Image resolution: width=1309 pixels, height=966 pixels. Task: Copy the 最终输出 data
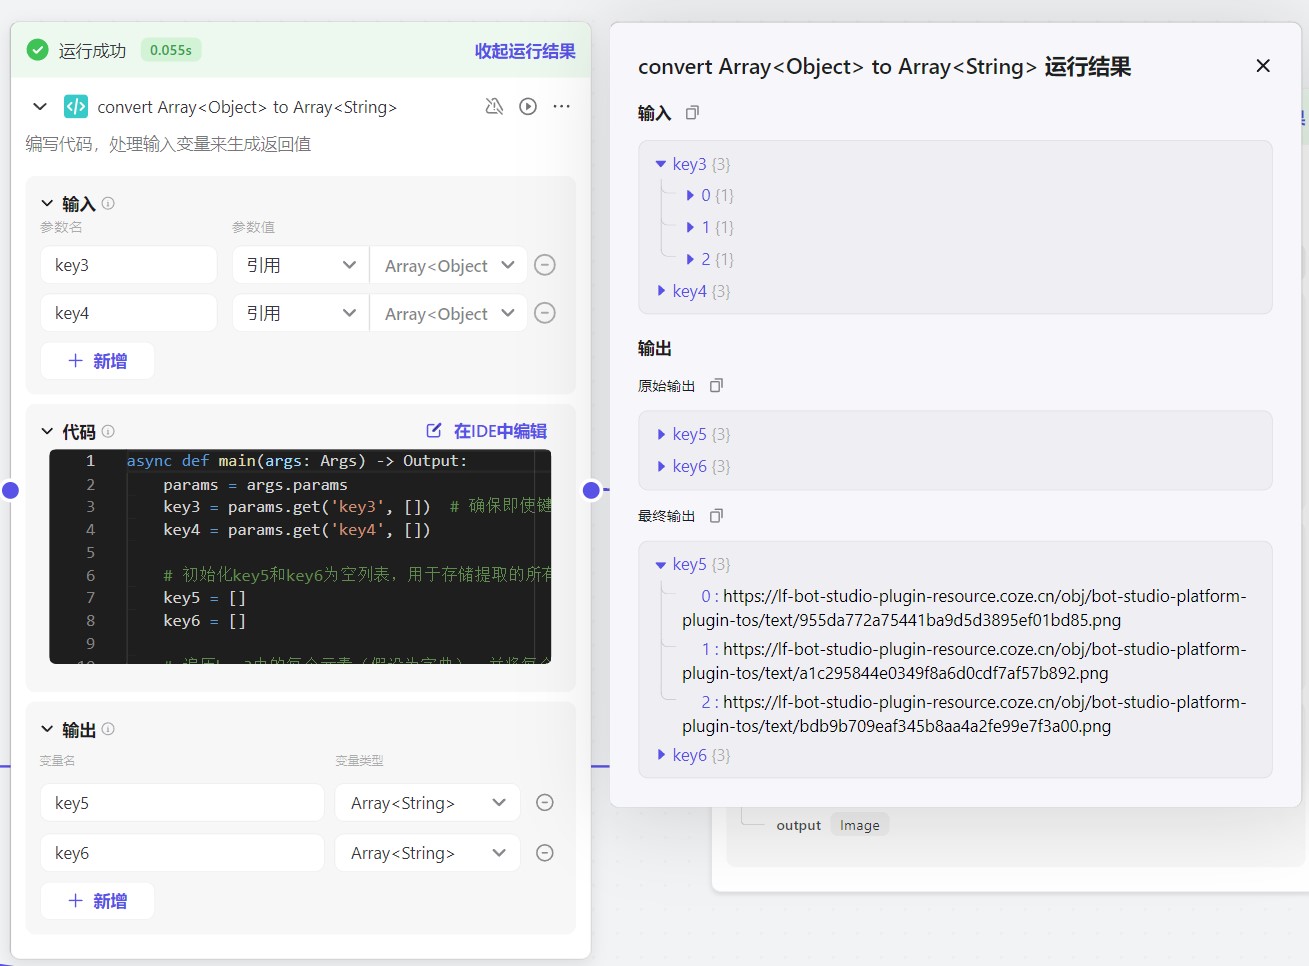coord(716,516)
